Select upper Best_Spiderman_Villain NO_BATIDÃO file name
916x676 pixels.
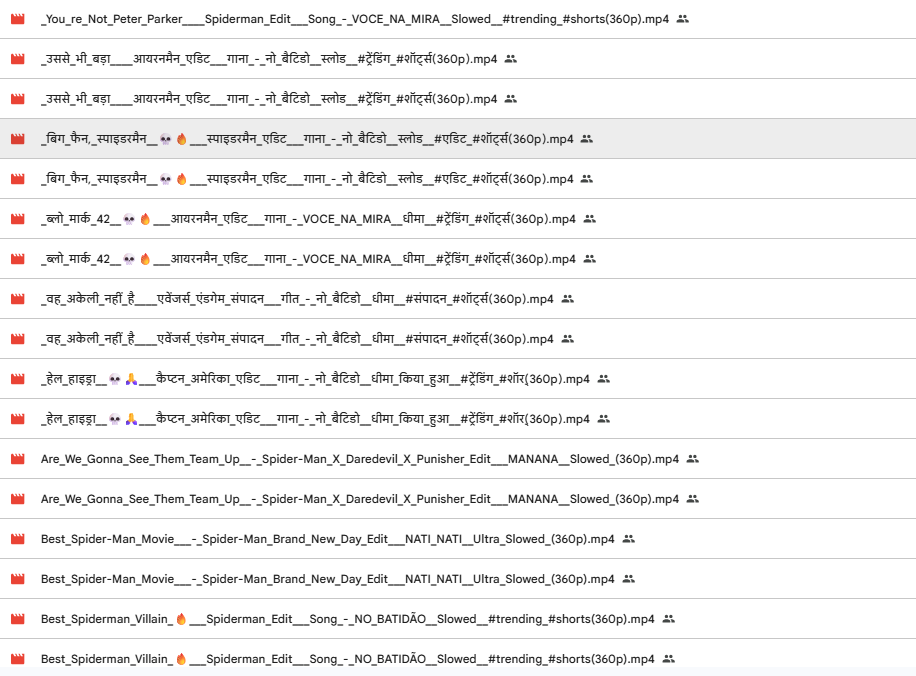348,619
